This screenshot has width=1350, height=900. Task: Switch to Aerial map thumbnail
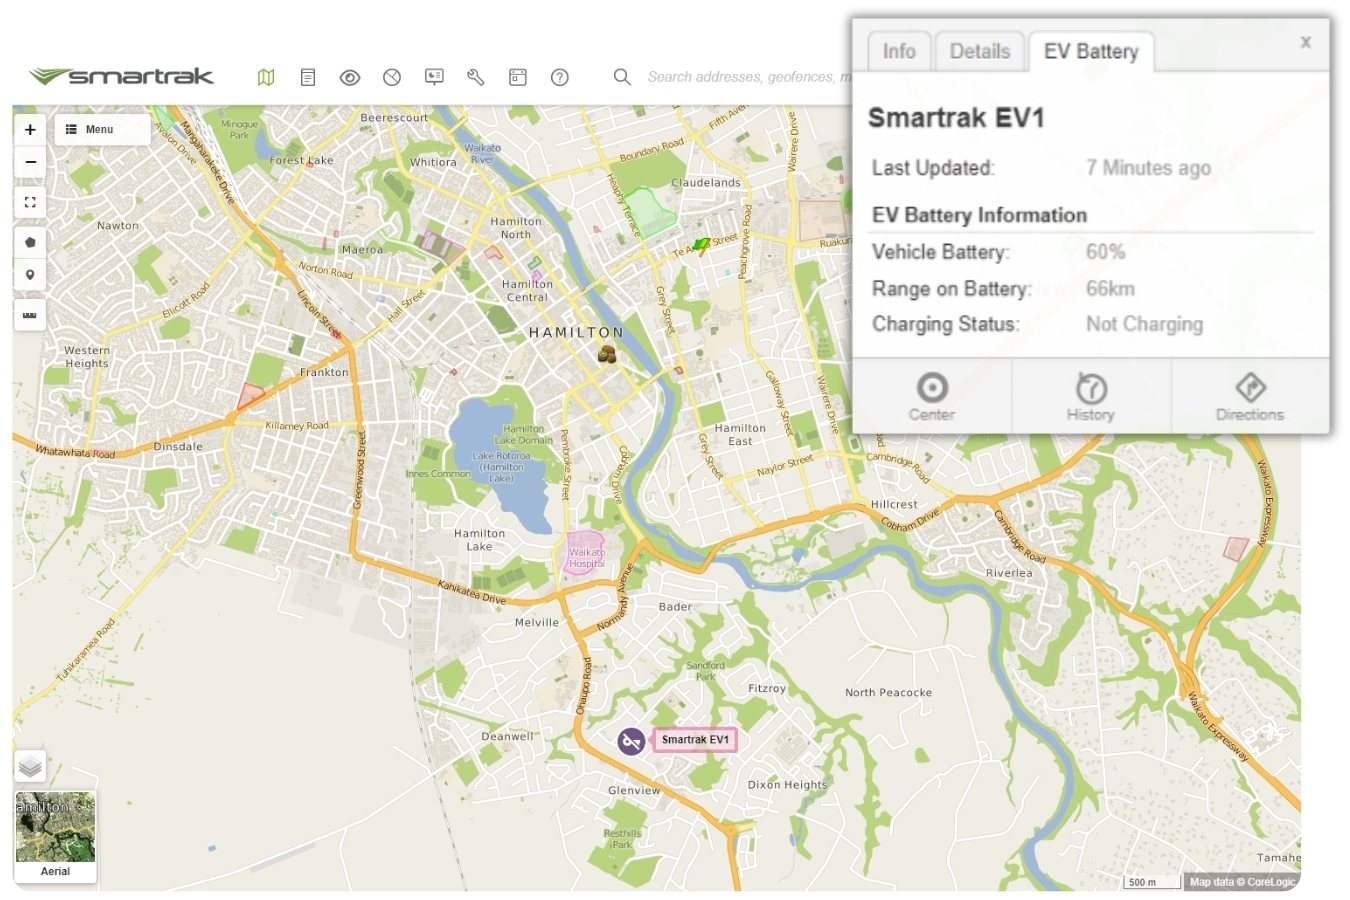pos(56,836)
